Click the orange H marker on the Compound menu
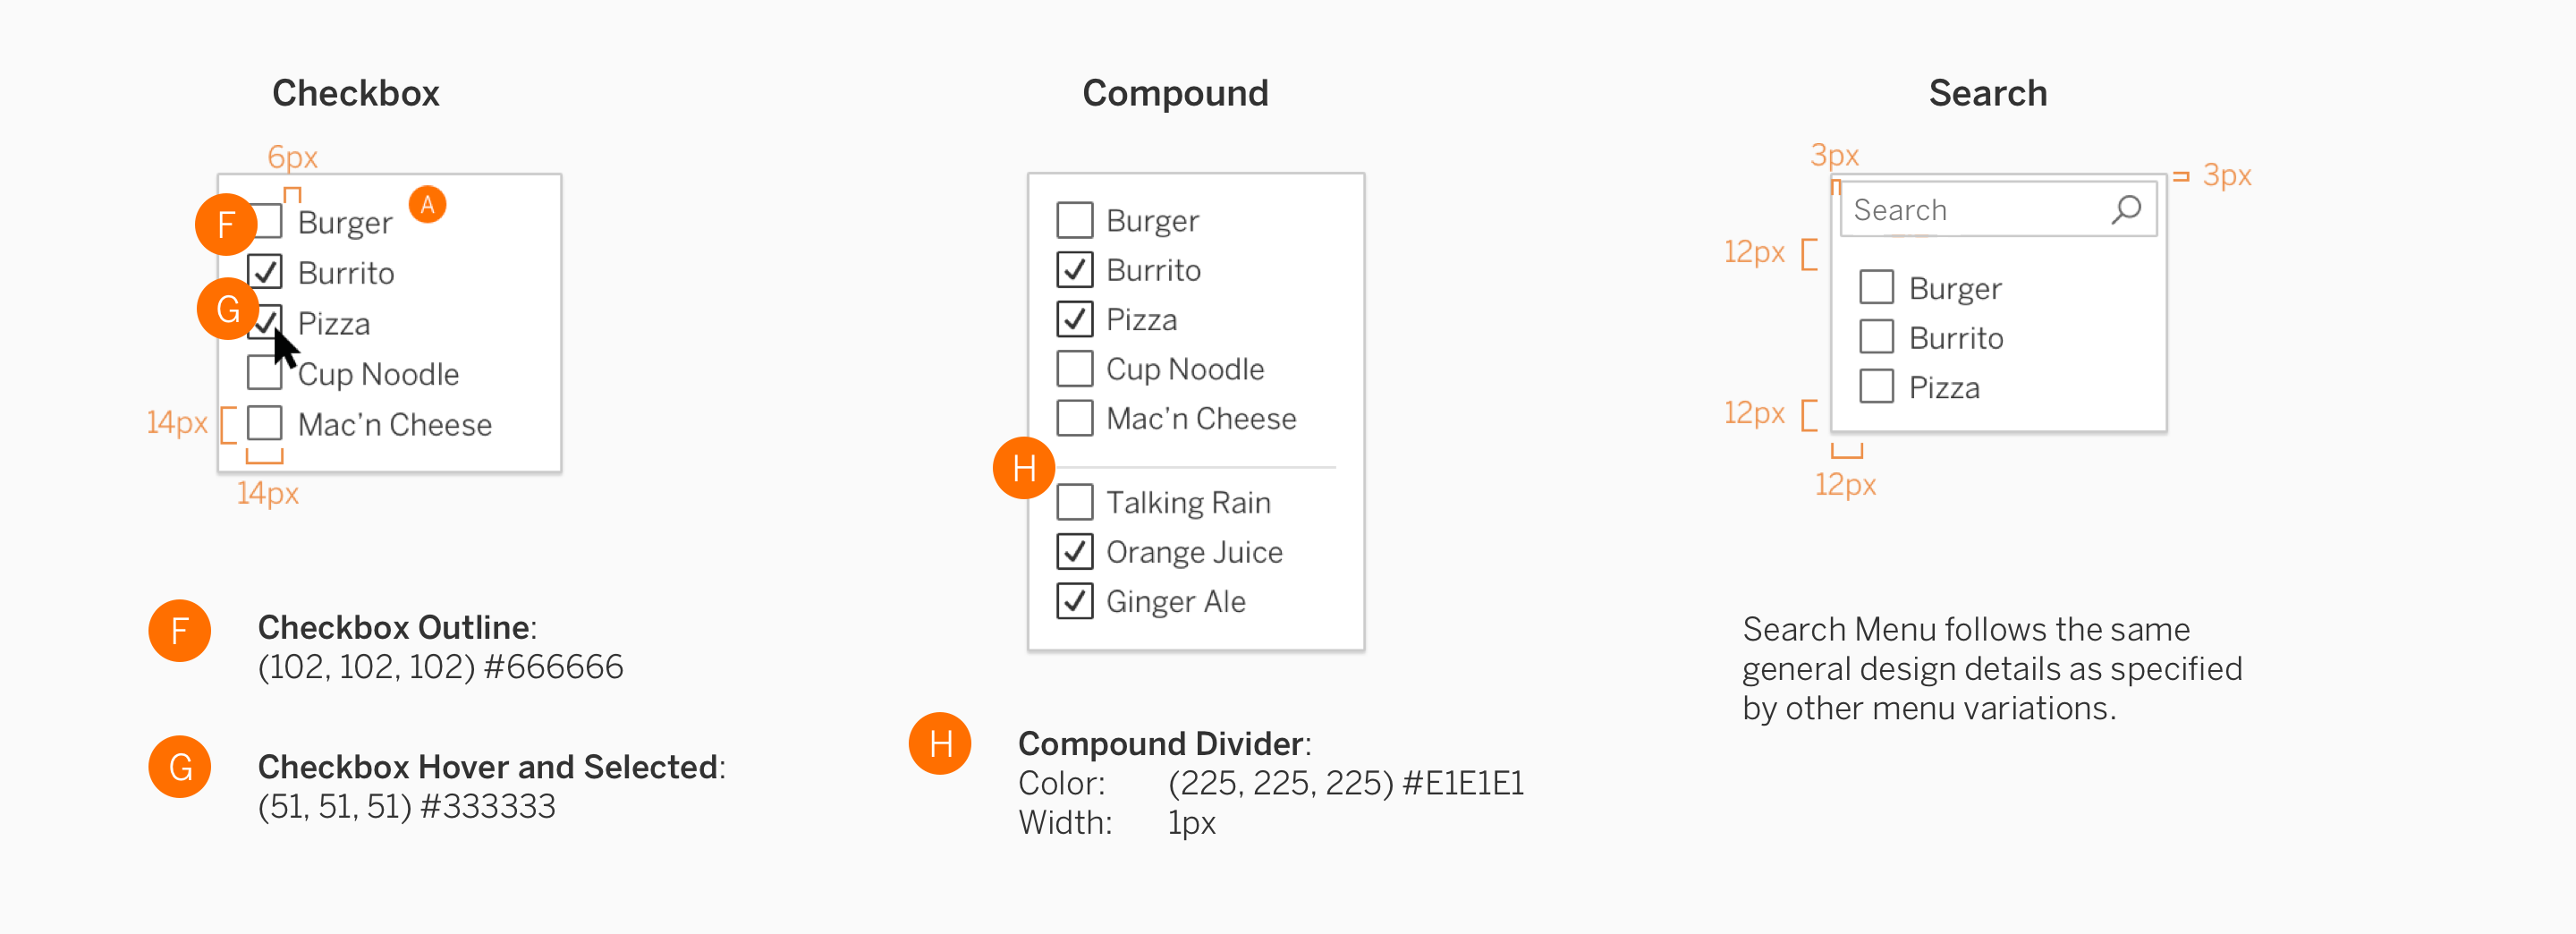 click(1023, 466)
